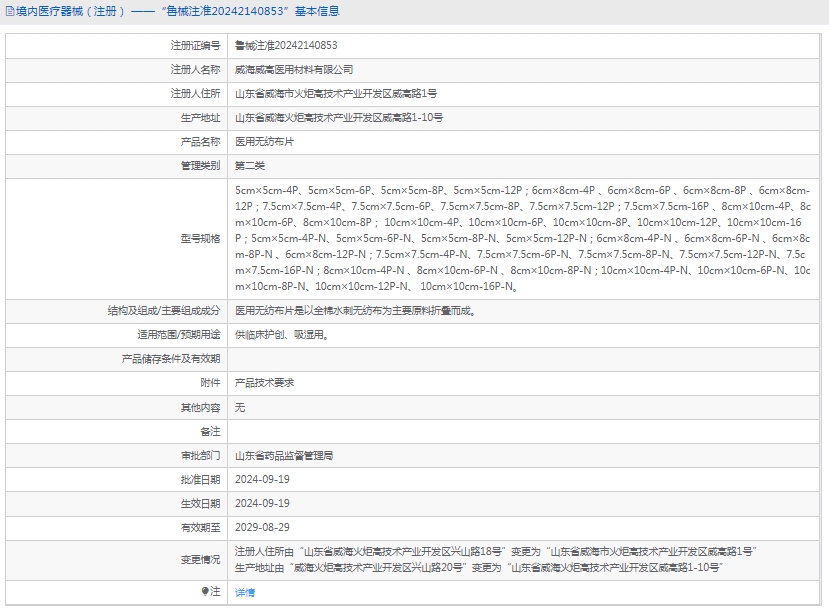Click the empty 备注 remarks cell

point(522,431)
